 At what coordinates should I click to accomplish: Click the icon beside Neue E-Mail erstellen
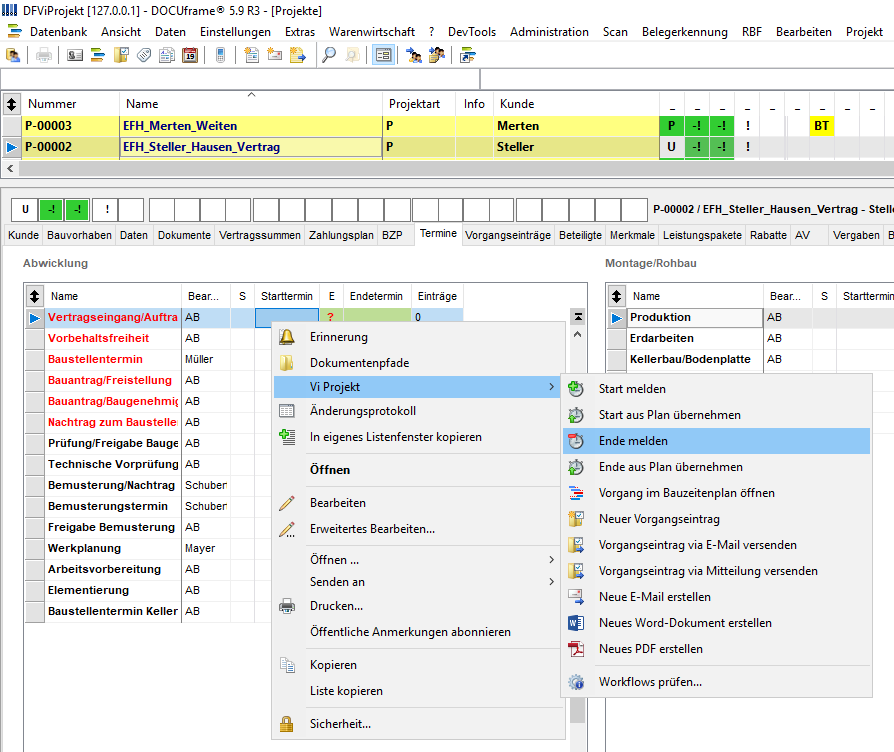pos(576,597)
